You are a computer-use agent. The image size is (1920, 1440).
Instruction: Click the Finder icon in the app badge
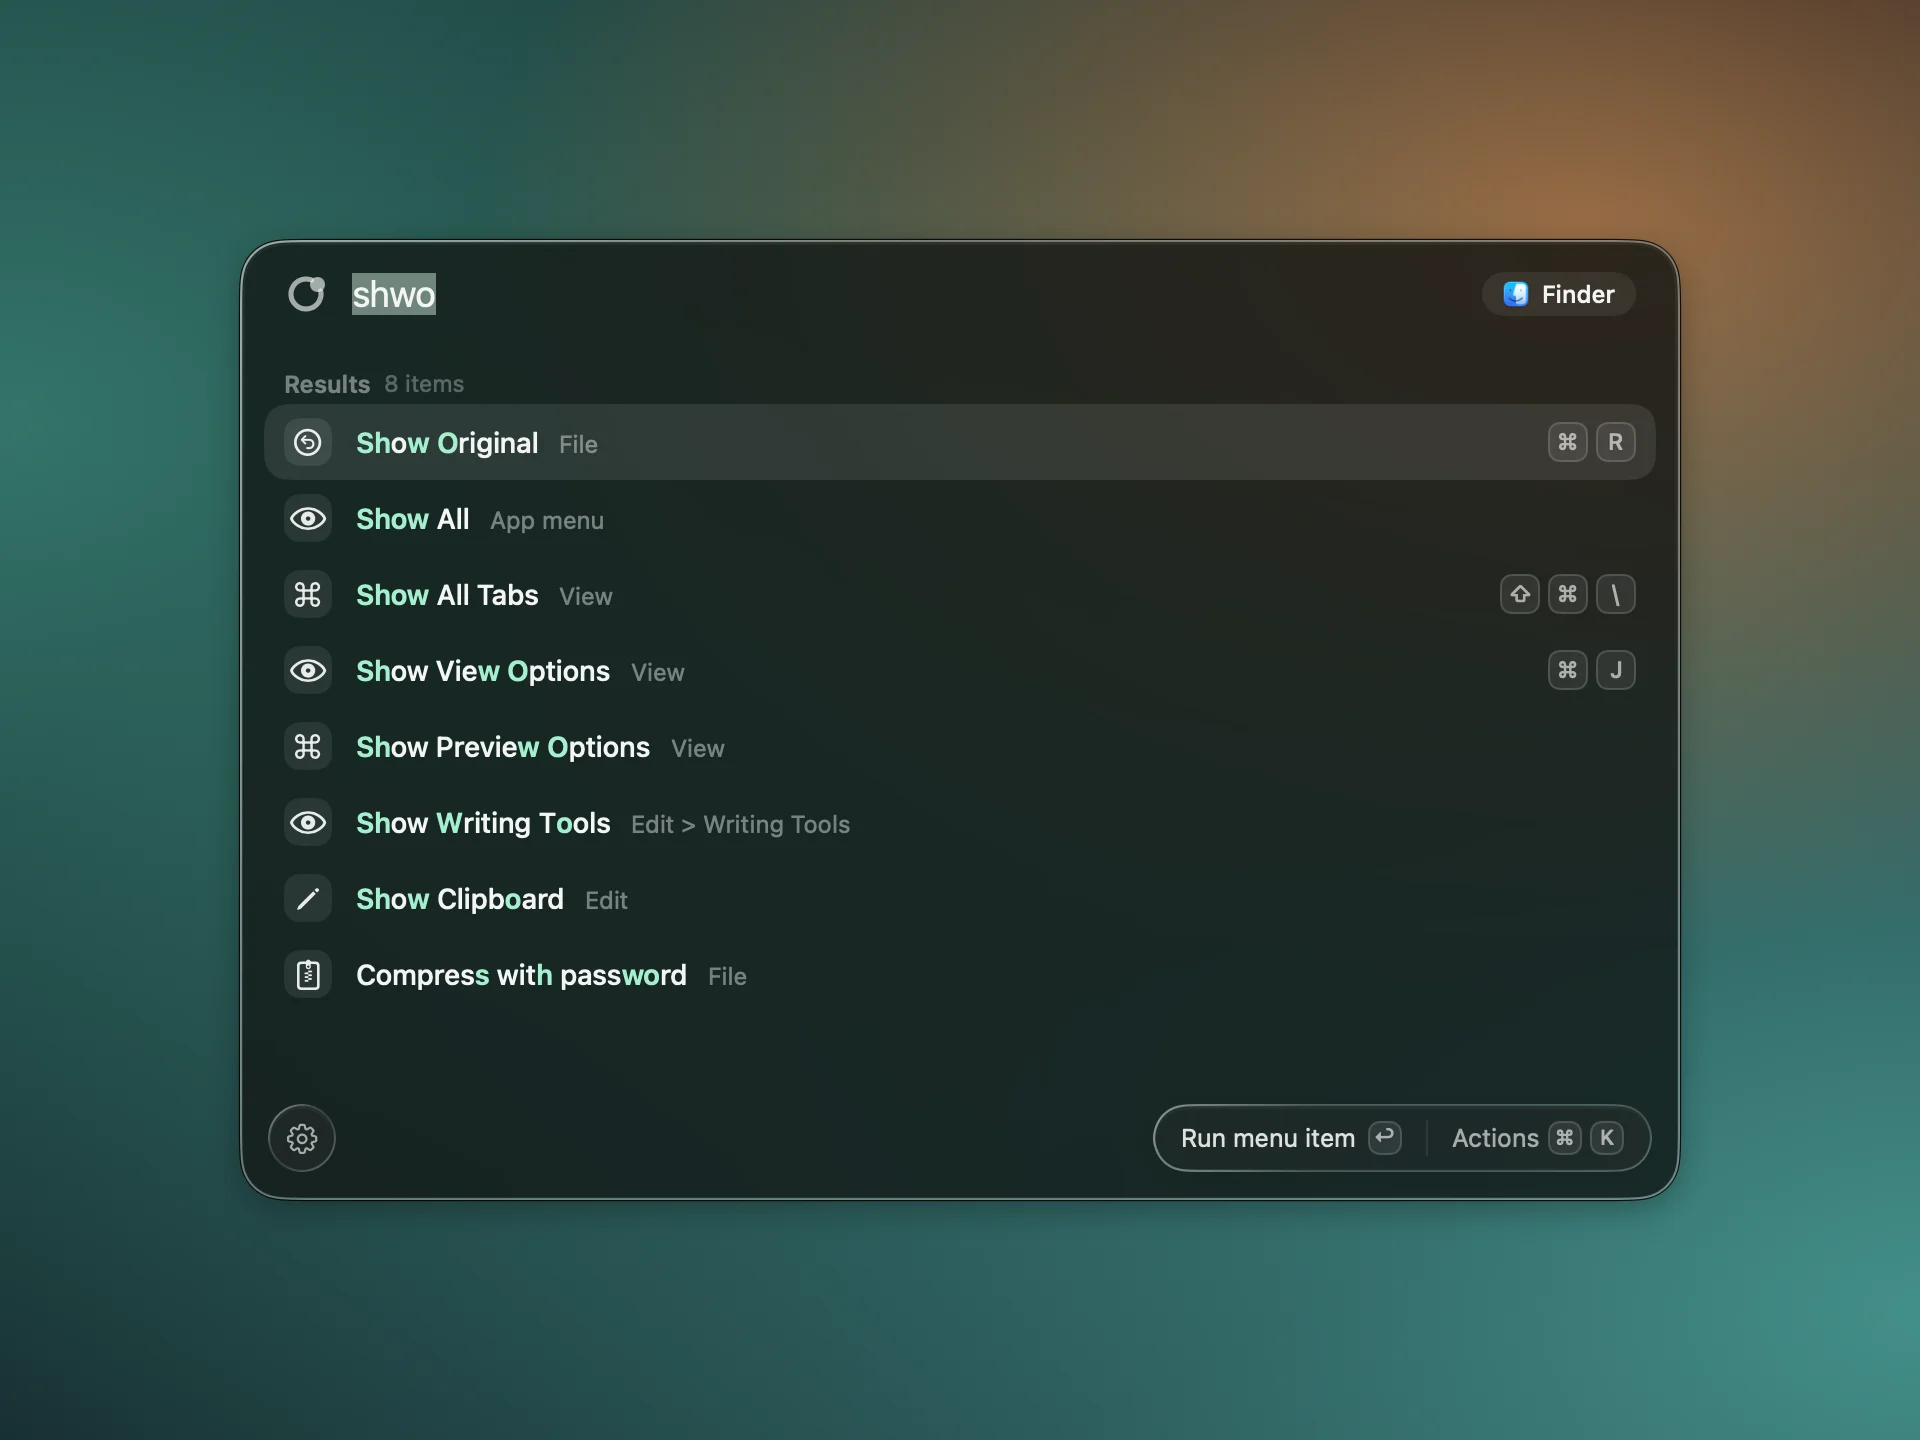coord(1516,294)
